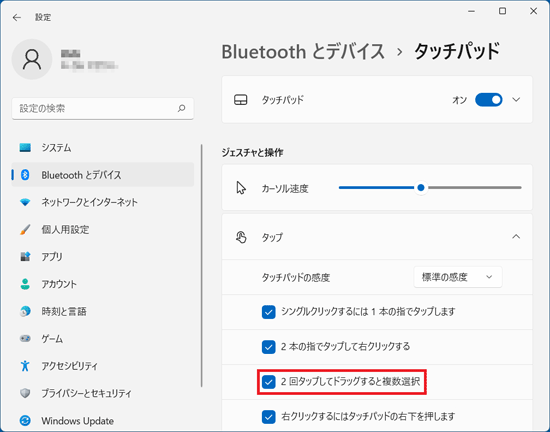Click the back arrow icon
The width and height of the screenshot is (550, 432).
click(x=16, y=18)
